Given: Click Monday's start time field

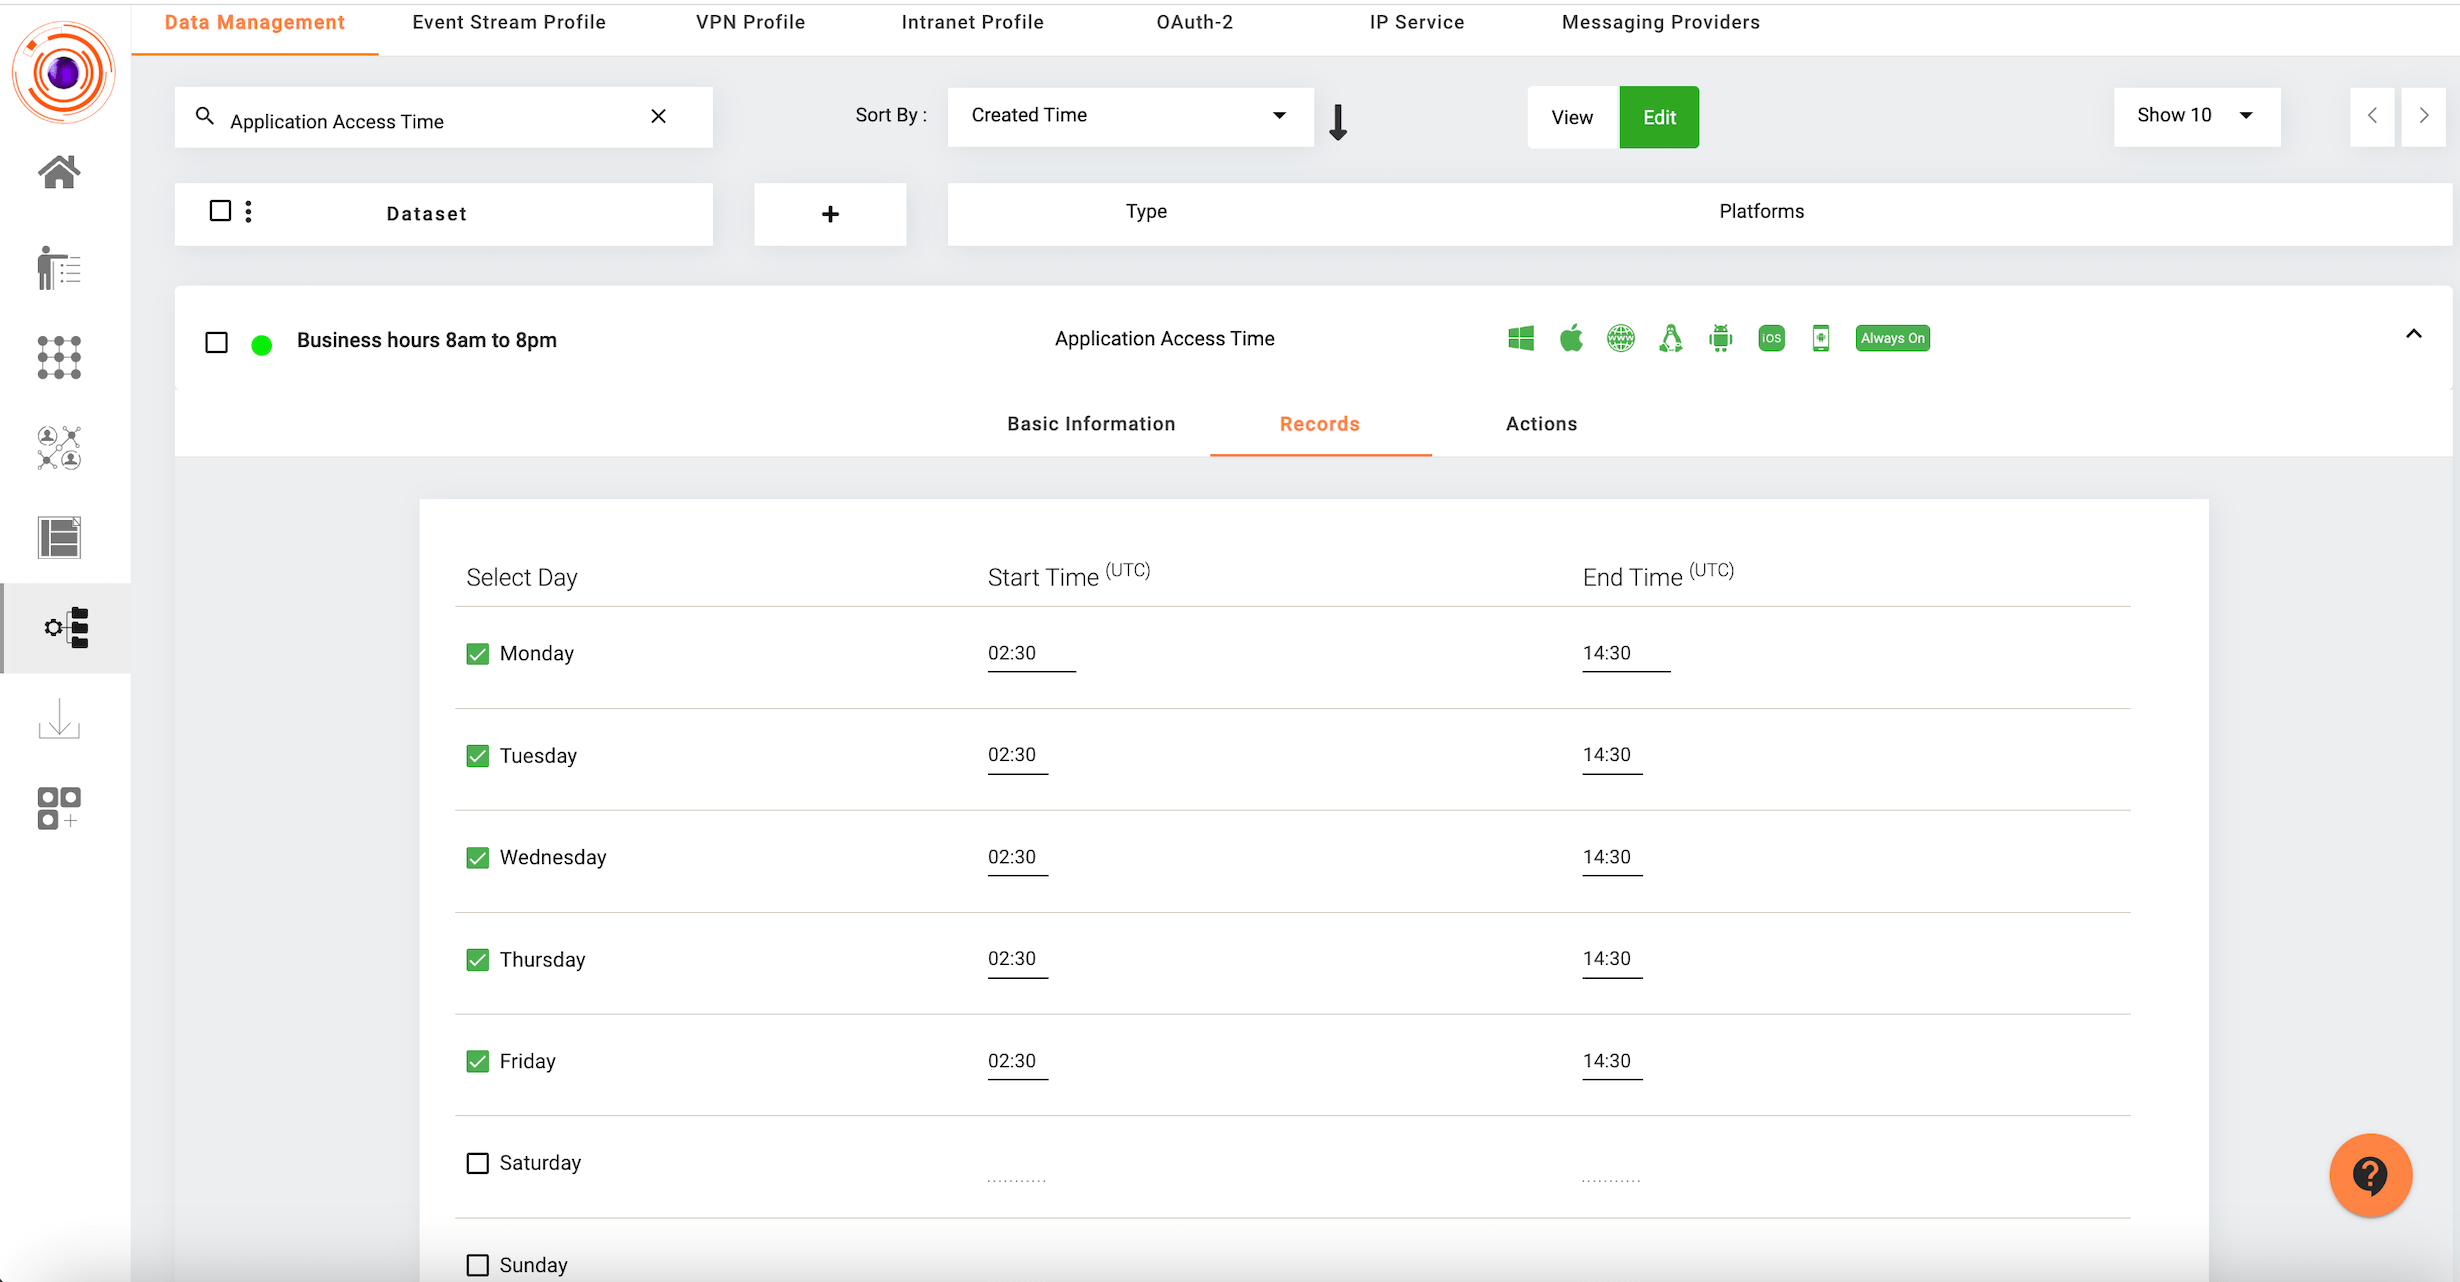Looking at the screenshot, I should pos(1030,653).
